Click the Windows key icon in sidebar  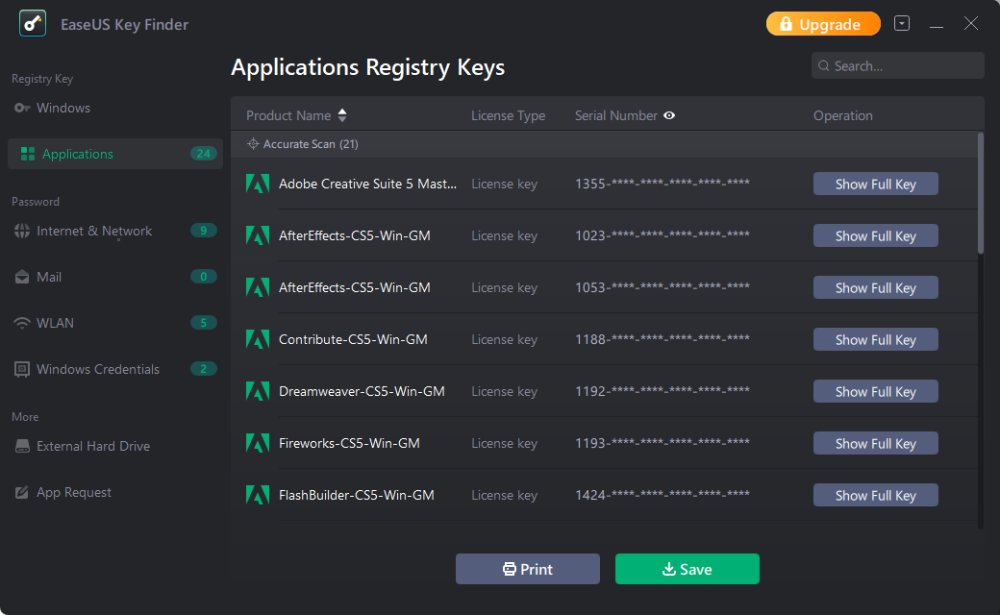[22, 108]
